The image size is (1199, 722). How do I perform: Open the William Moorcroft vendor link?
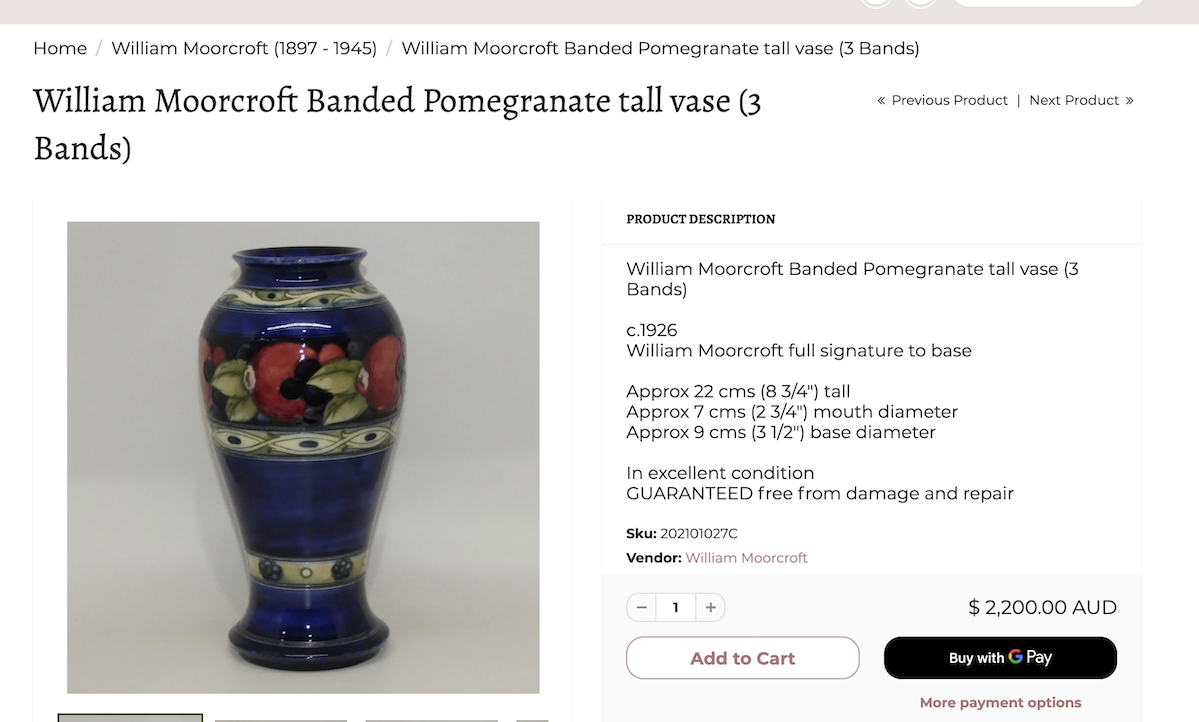tap(746, 558)
